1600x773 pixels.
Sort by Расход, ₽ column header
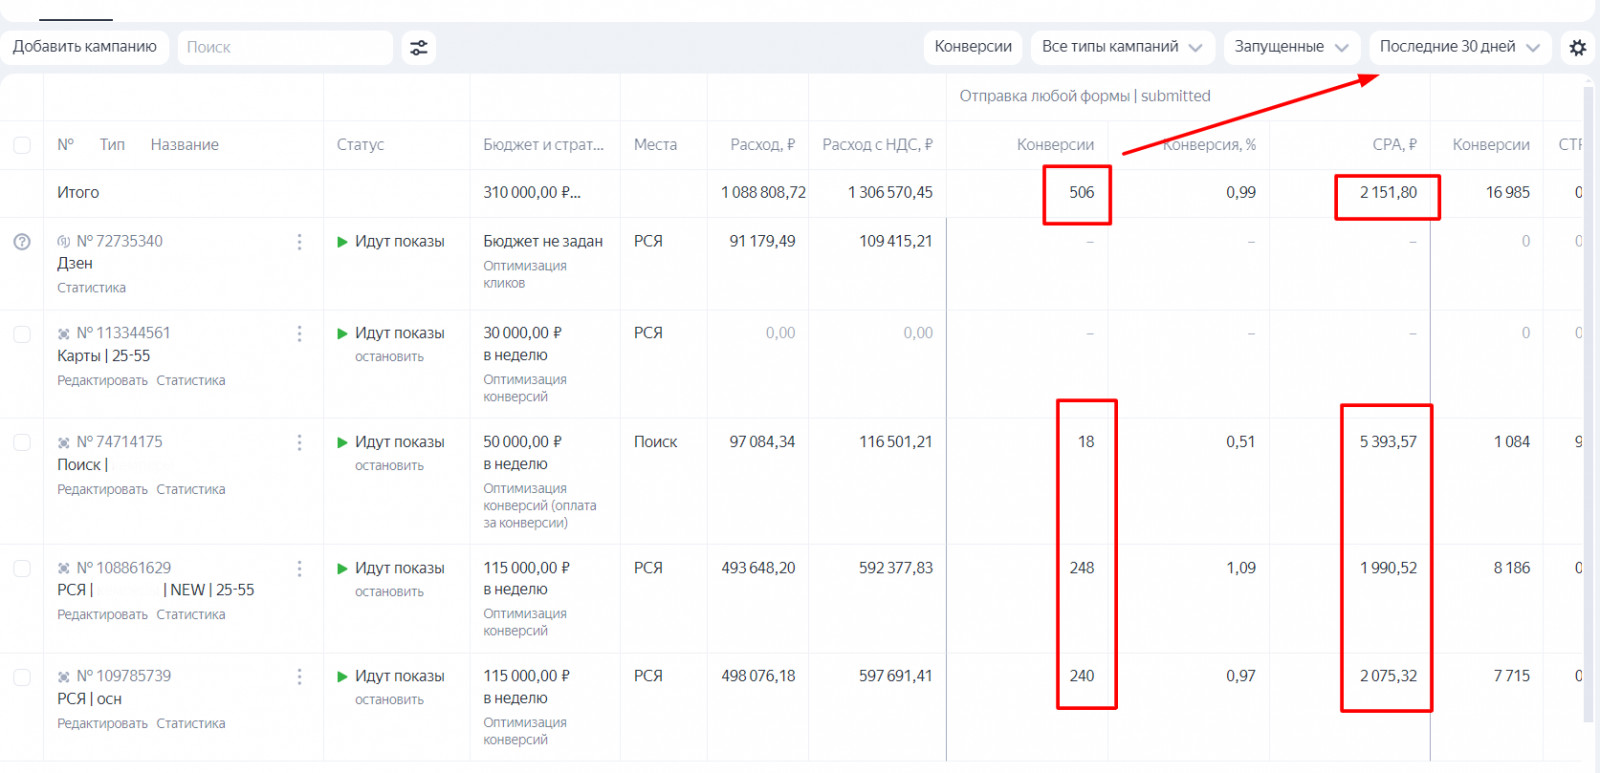(763, 145)
